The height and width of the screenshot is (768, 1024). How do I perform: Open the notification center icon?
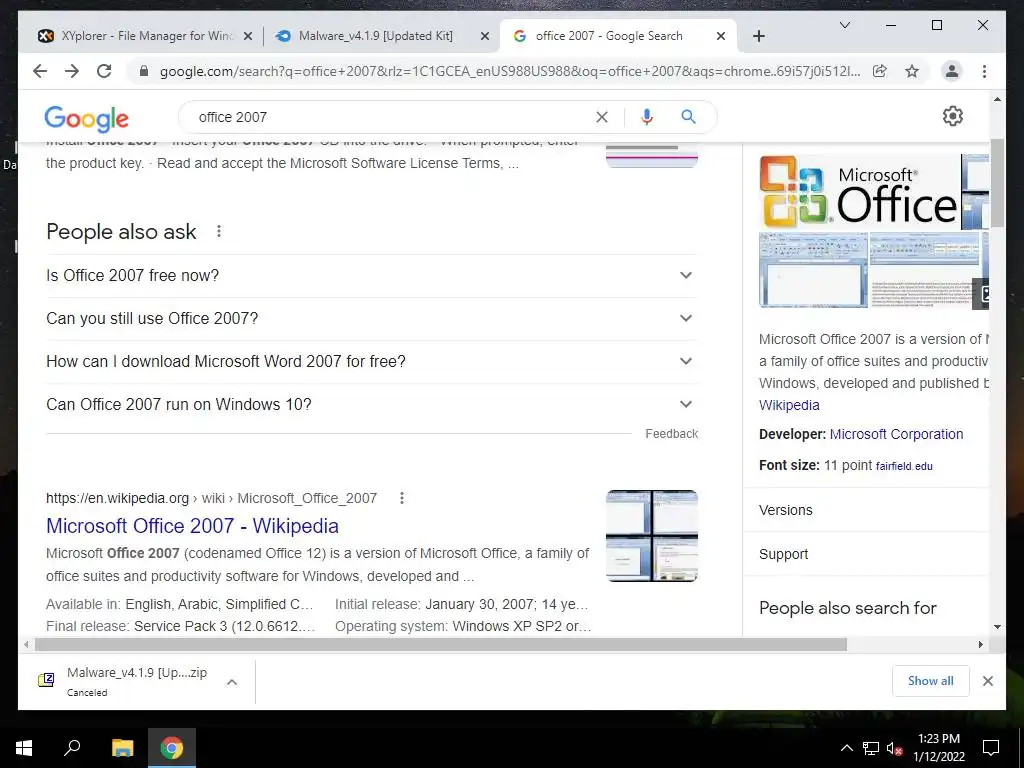tap(991, 748)
